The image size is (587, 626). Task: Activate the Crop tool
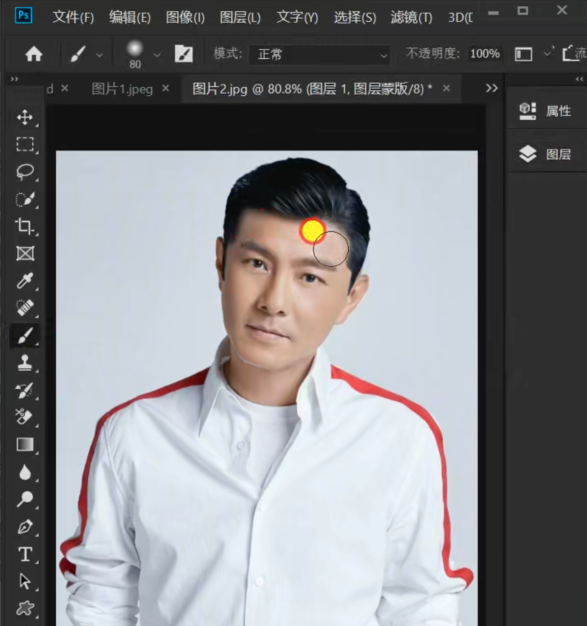pyautogui.click(x=25, y=226)
